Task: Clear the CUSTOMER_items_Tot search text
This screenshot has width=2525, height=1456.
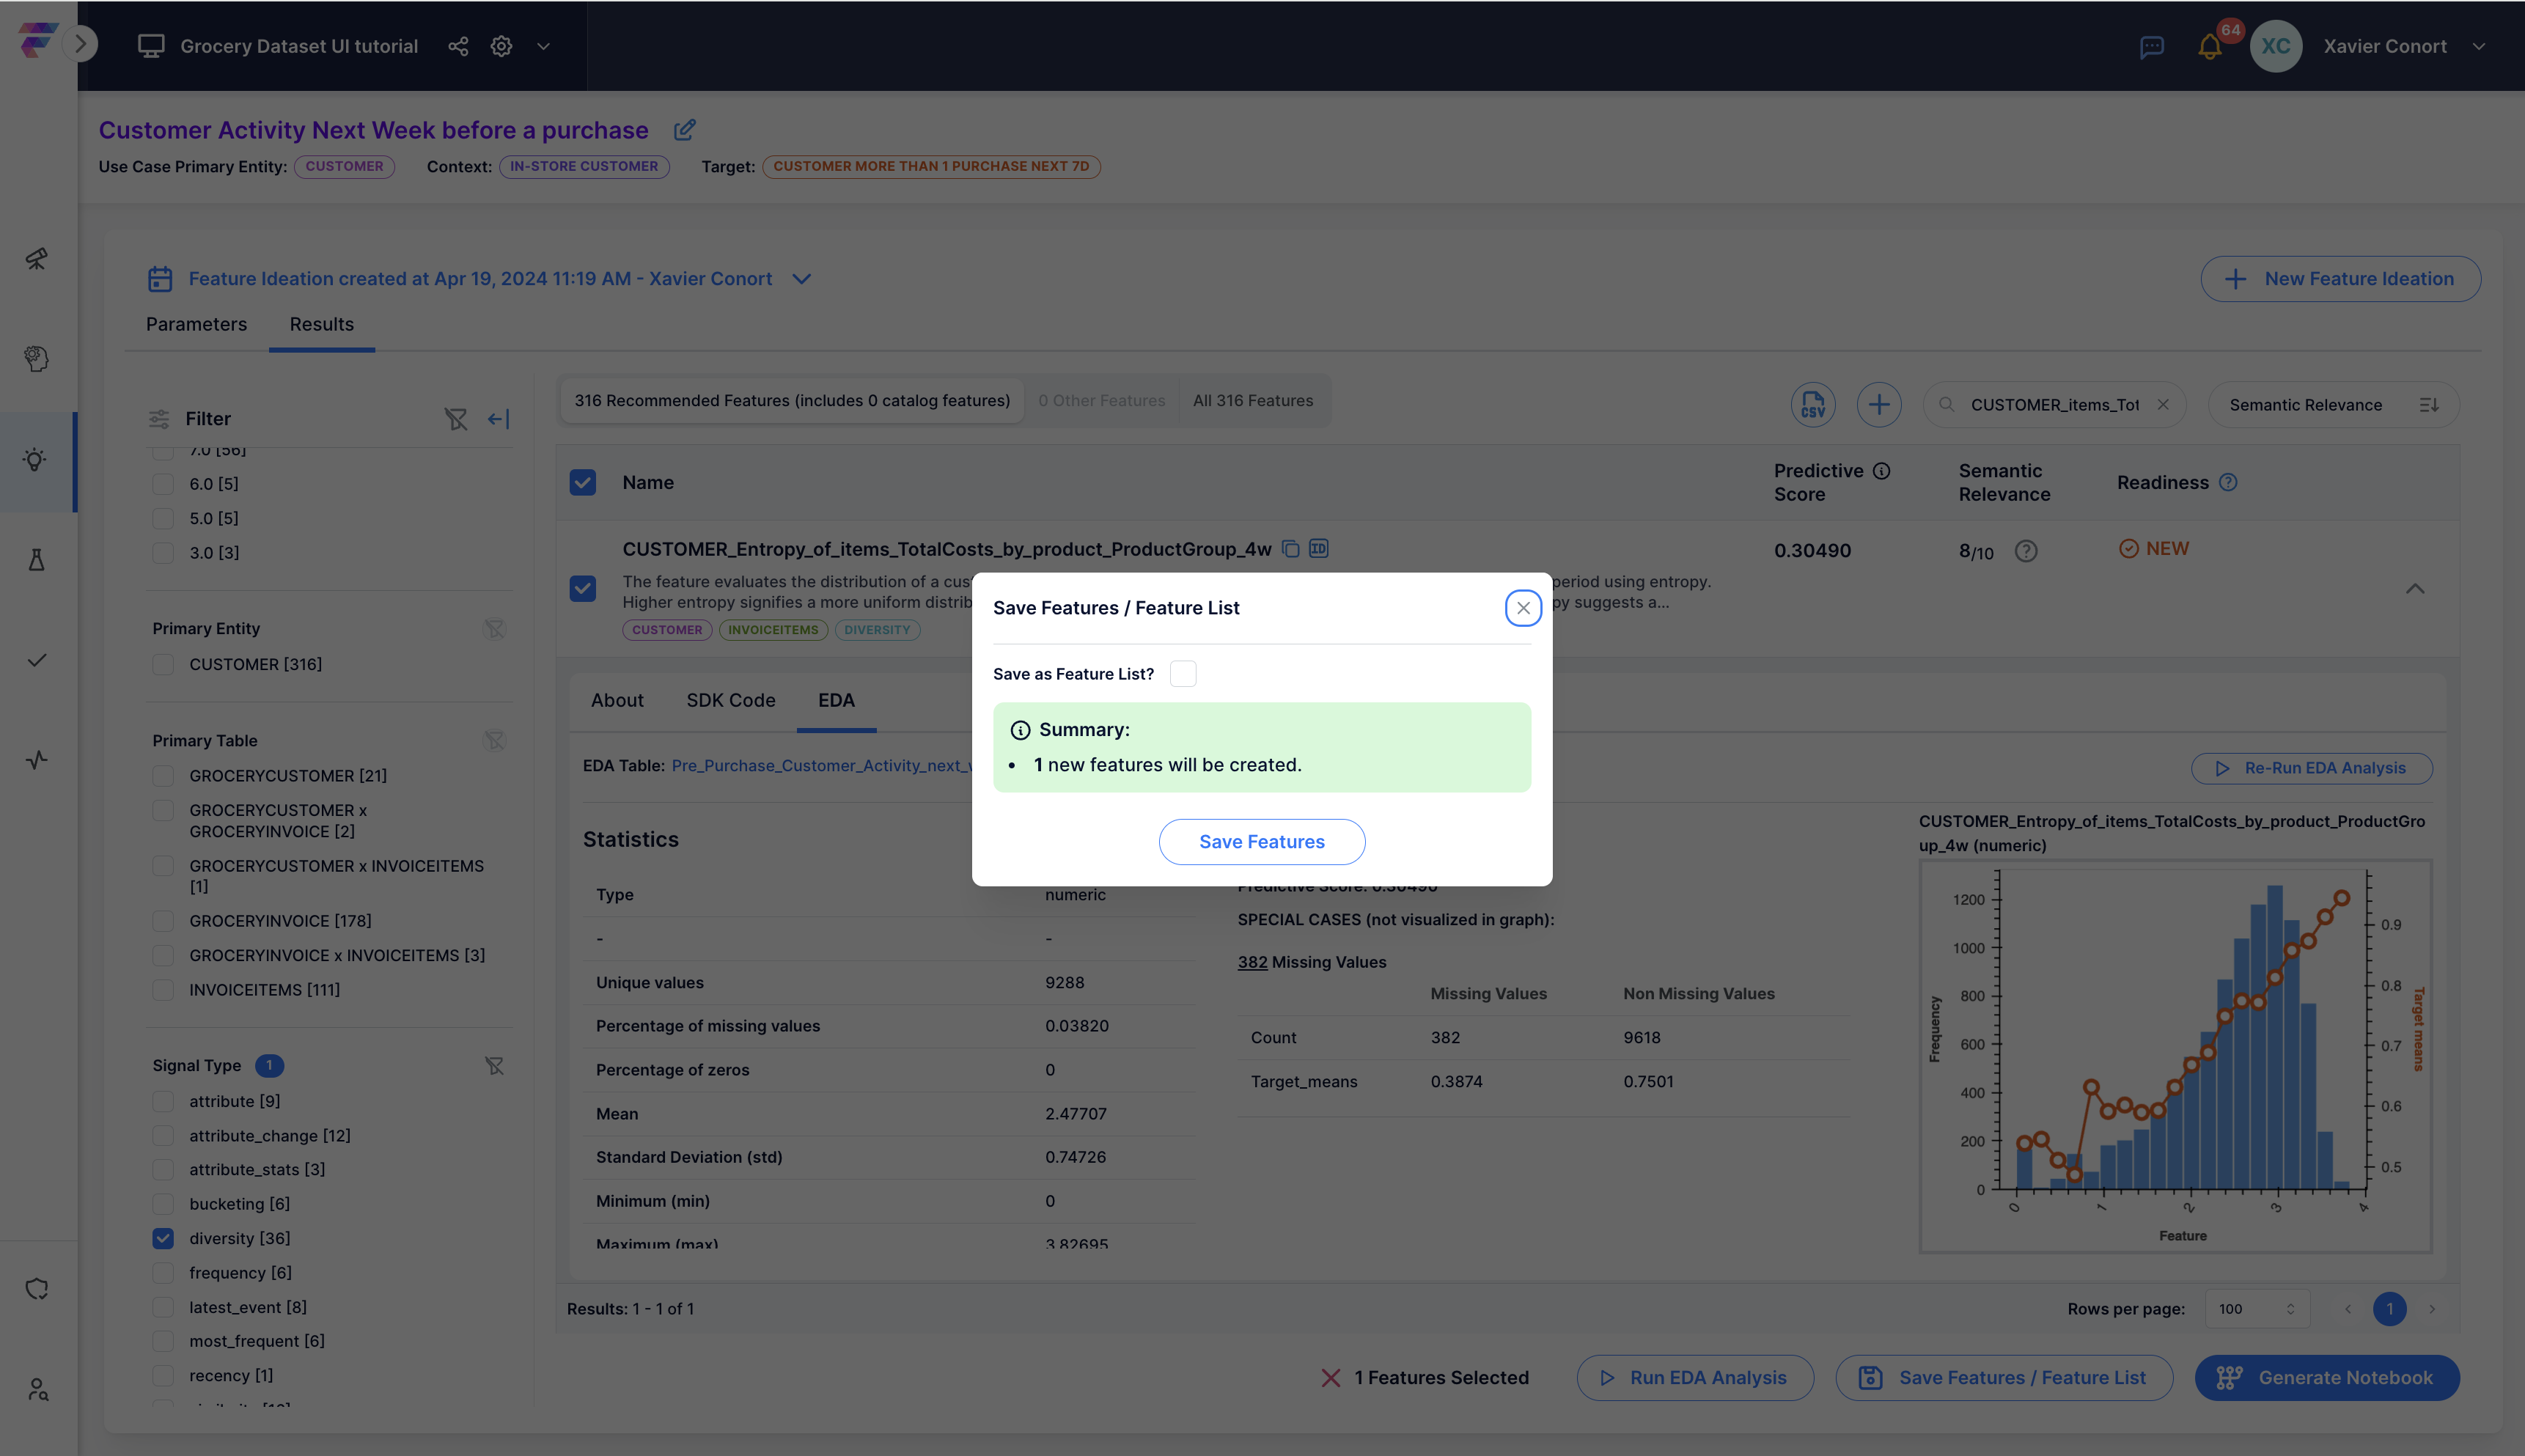Action: pos(2163,405)
